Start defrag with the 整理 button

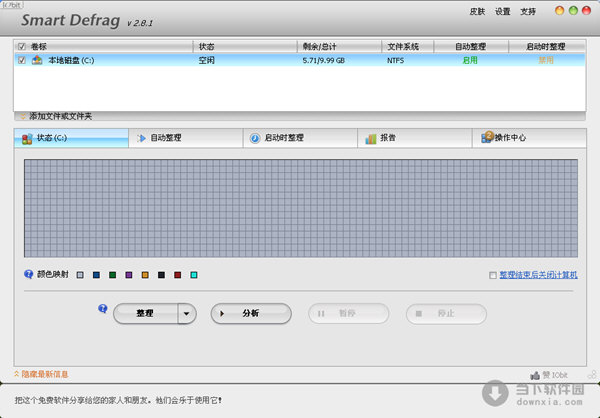click(x=146, y=314)
